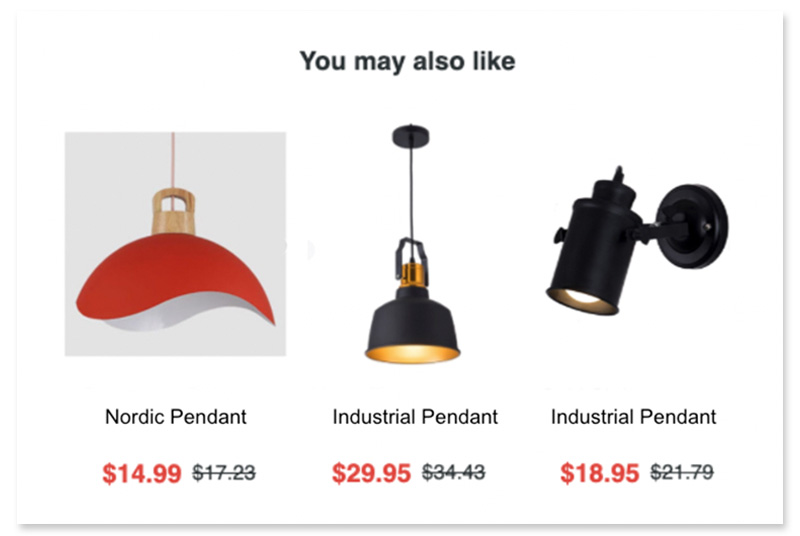Open the red Nordic Pendant product image
The height and width of the screenshot is (536, 800).
click(x=175, y=244)
